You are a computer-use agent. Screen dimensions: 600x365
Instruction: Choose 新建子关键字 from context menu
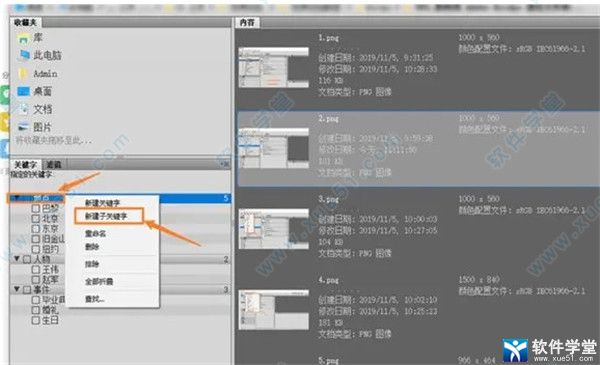tap(106, 216)
